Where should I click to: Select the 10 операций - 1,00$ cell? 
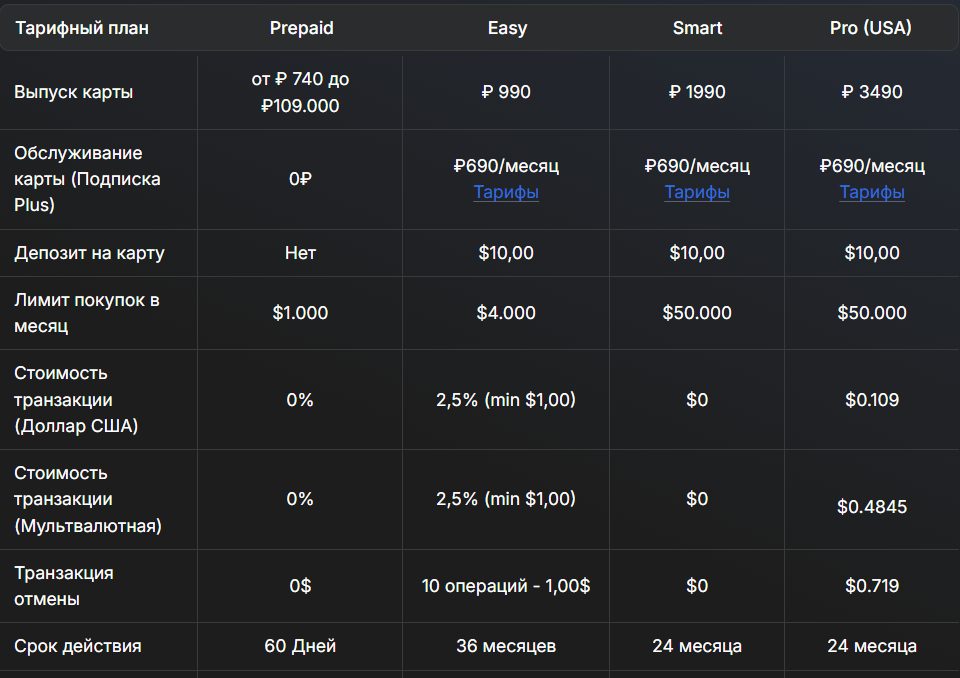point(506,586)
